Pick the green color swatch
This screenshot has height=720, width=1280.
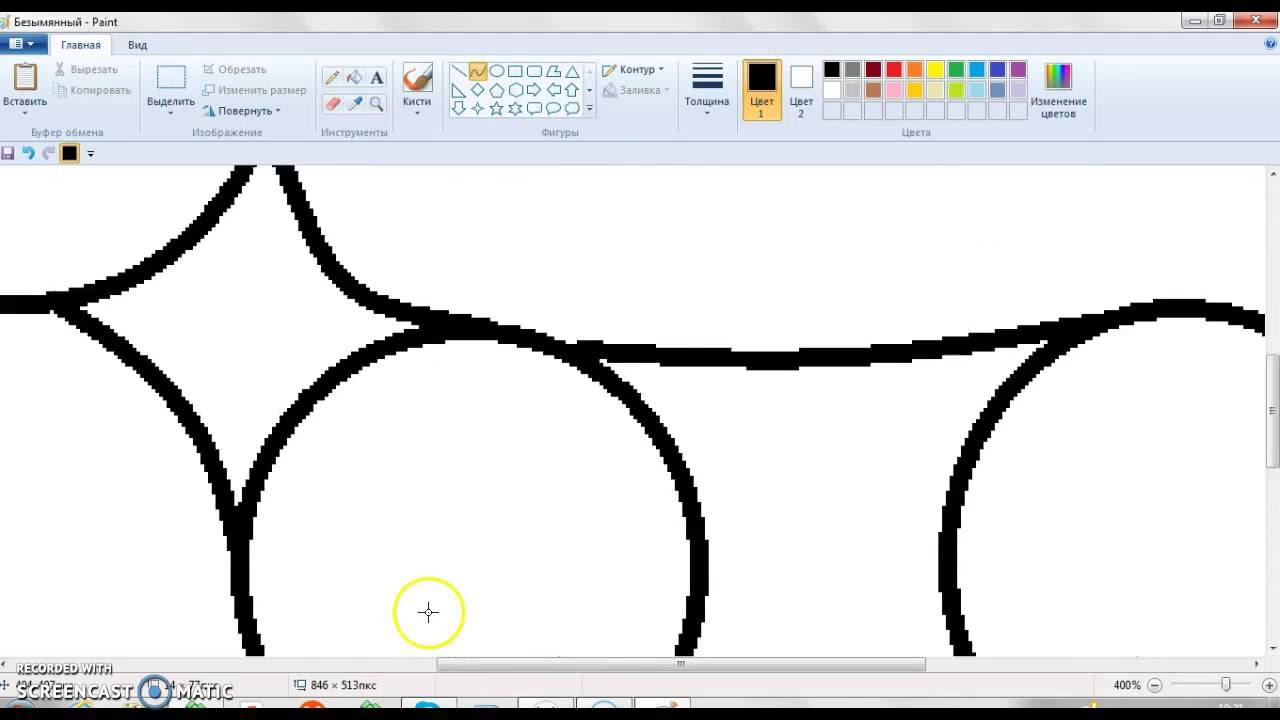click(x=956, y=69)
